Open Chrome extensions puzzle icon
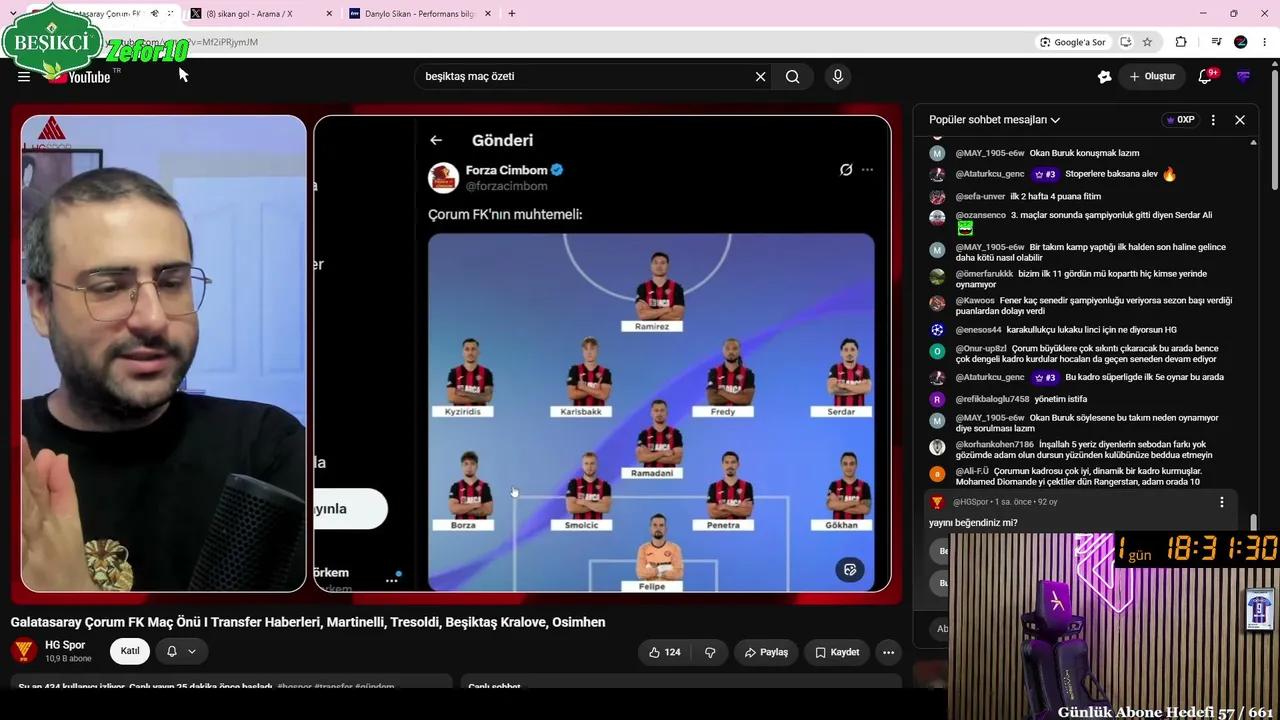Screen dimensions: 1280x720 click(1181, 42)
